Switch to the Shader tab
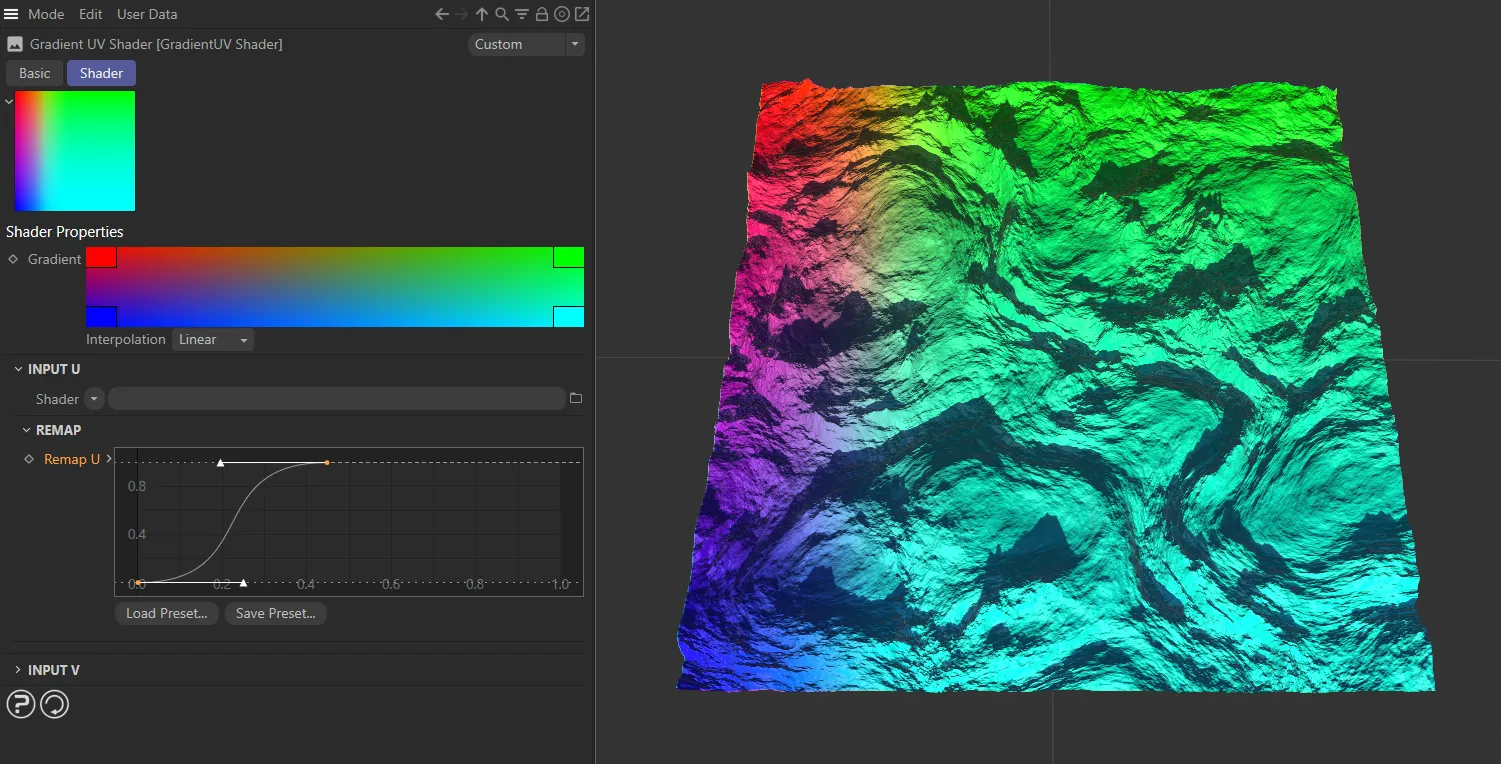Image resolution: width=1501 pixels, height=764 pixels. pos(100,73)
